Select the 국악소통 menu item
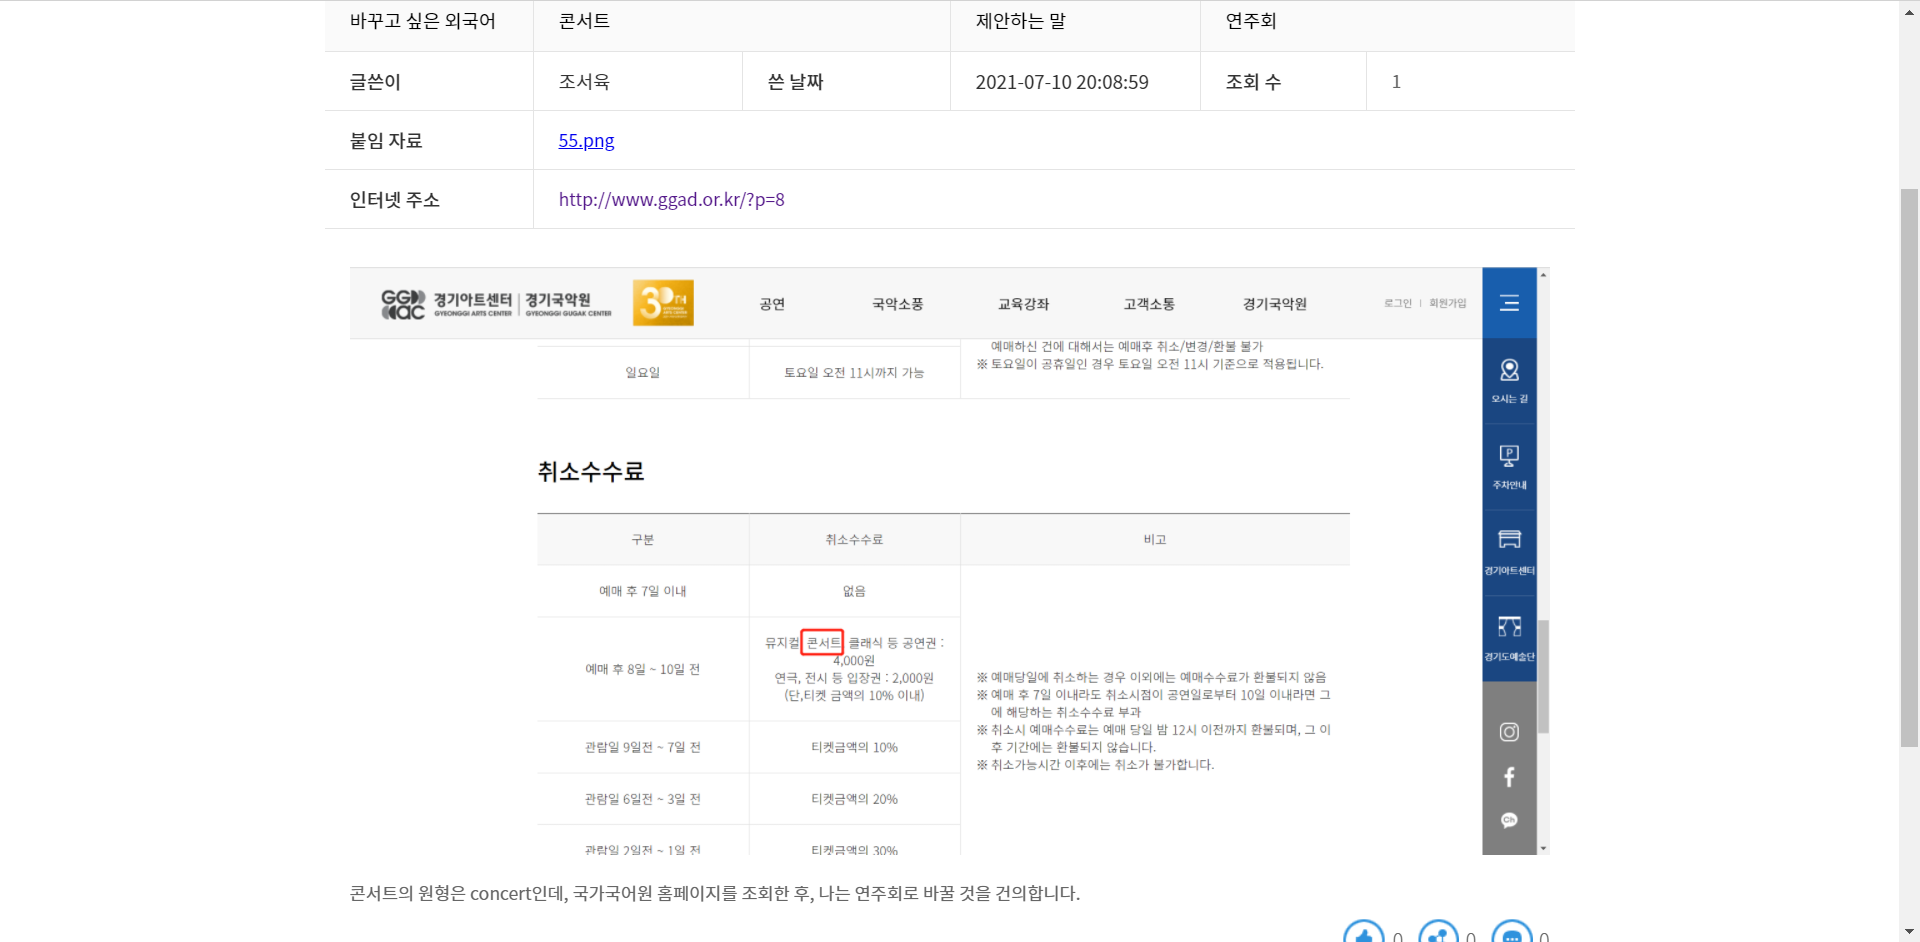The width and height of the screenshot is (1920, 942). tap(897, 304)
